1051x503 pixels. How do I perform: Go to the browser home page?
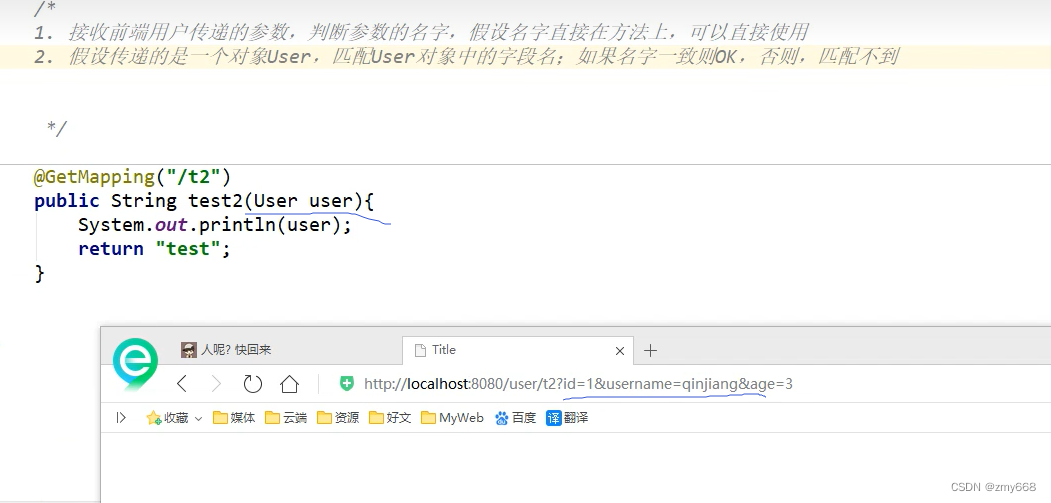(289, 384)
